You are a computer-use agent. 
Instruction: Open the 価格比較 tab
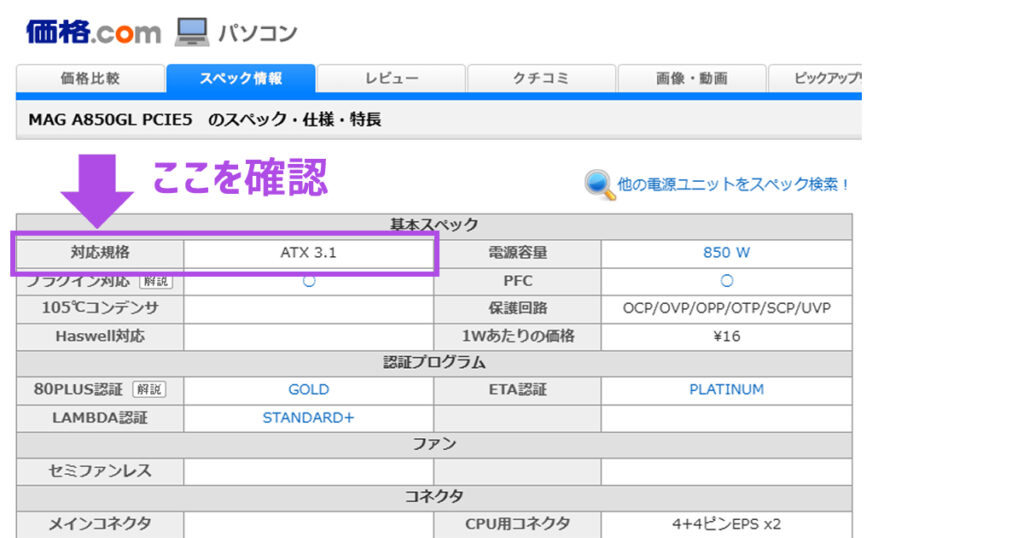tap(90, 78)
